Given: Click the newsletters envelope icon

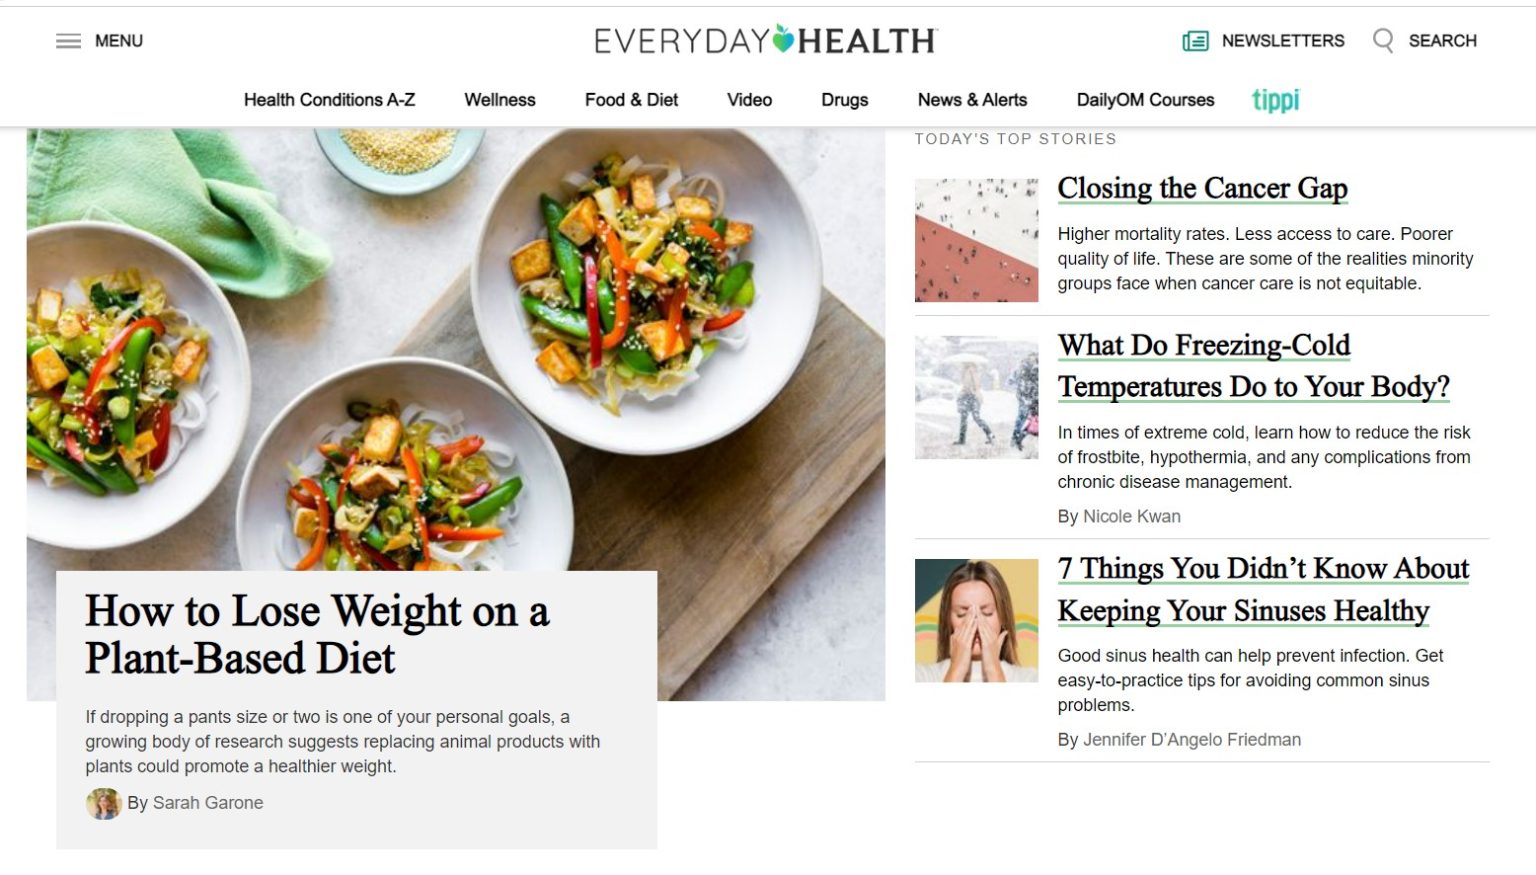Looking at the screenshot, I should coord(1195,41).
